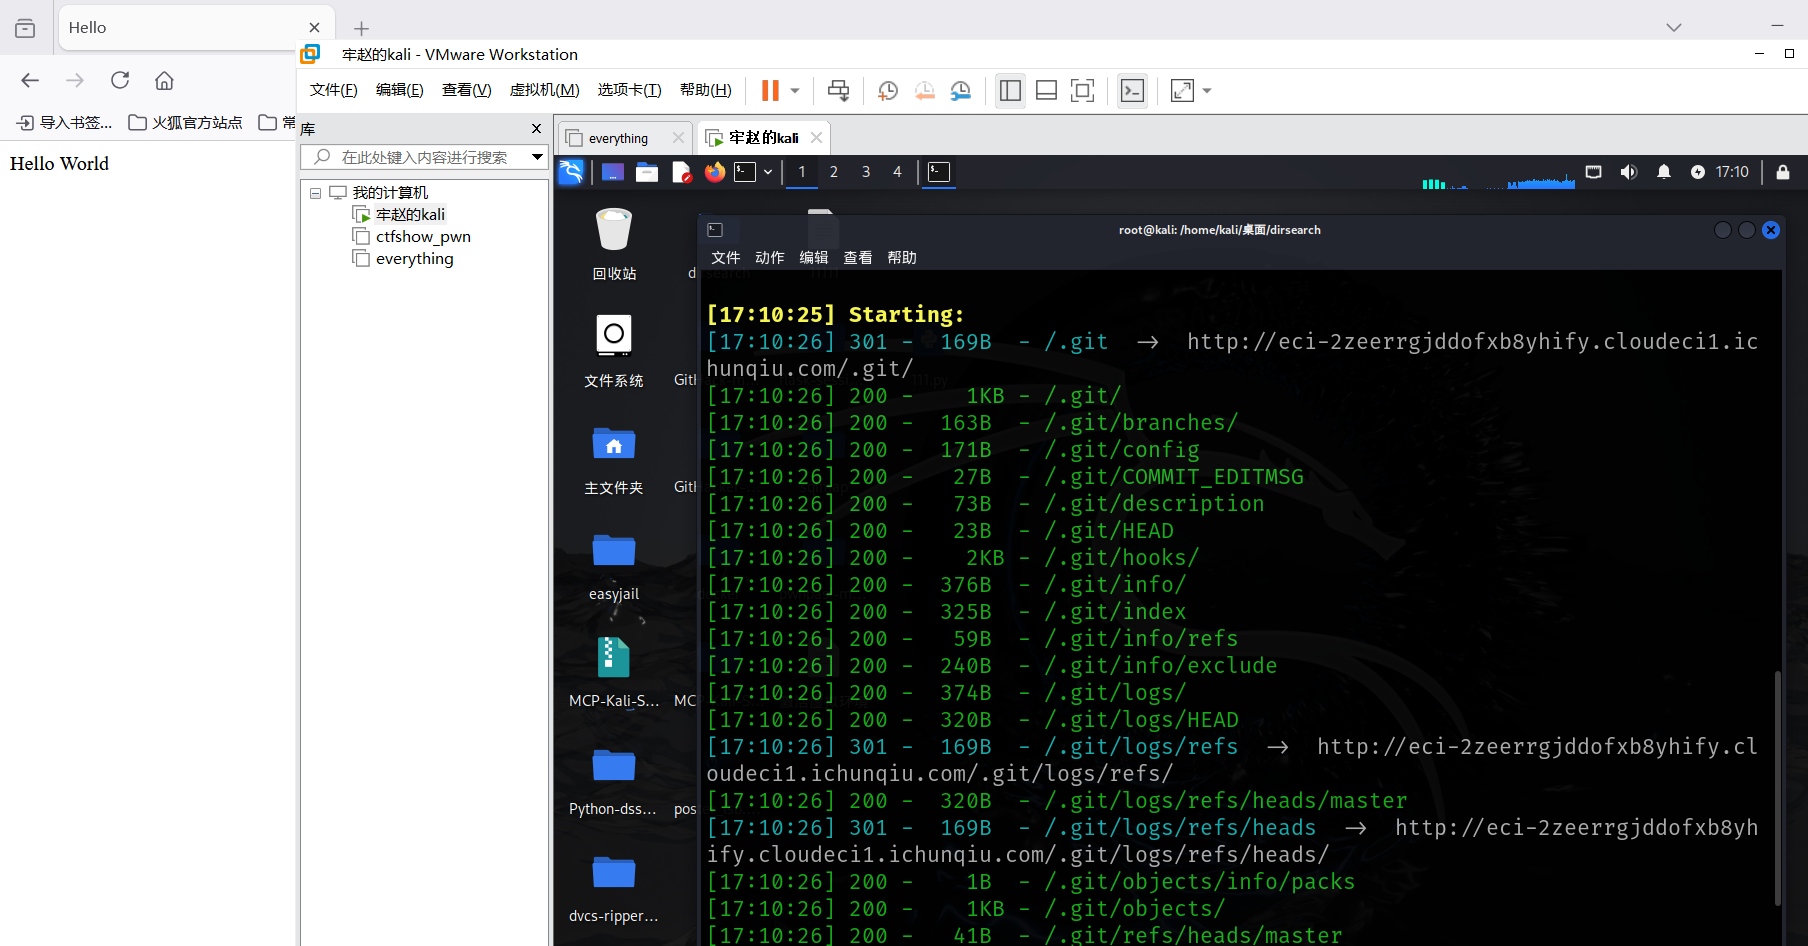Open the terminal 动作 menu
The width and height of the screenshot is (1808, 946).
pyautogui.click(x=769, y=258)
